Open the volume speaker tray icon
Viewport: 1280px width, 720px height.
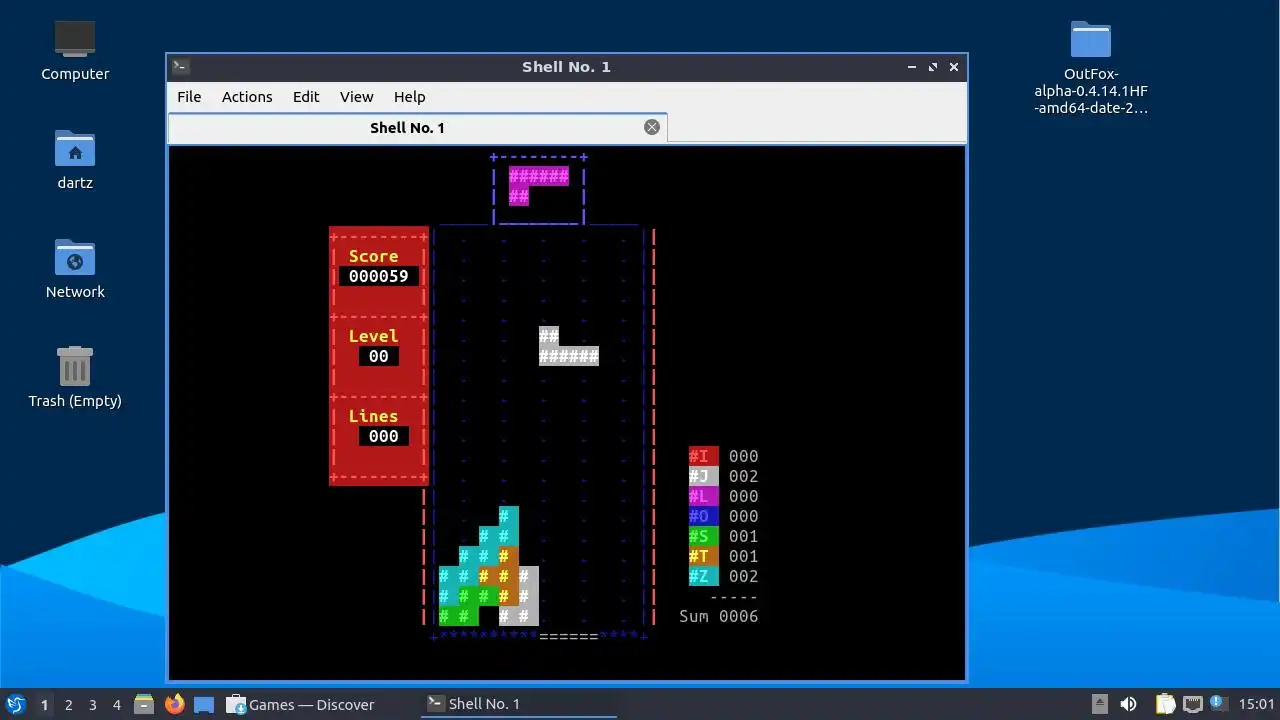1129,704
